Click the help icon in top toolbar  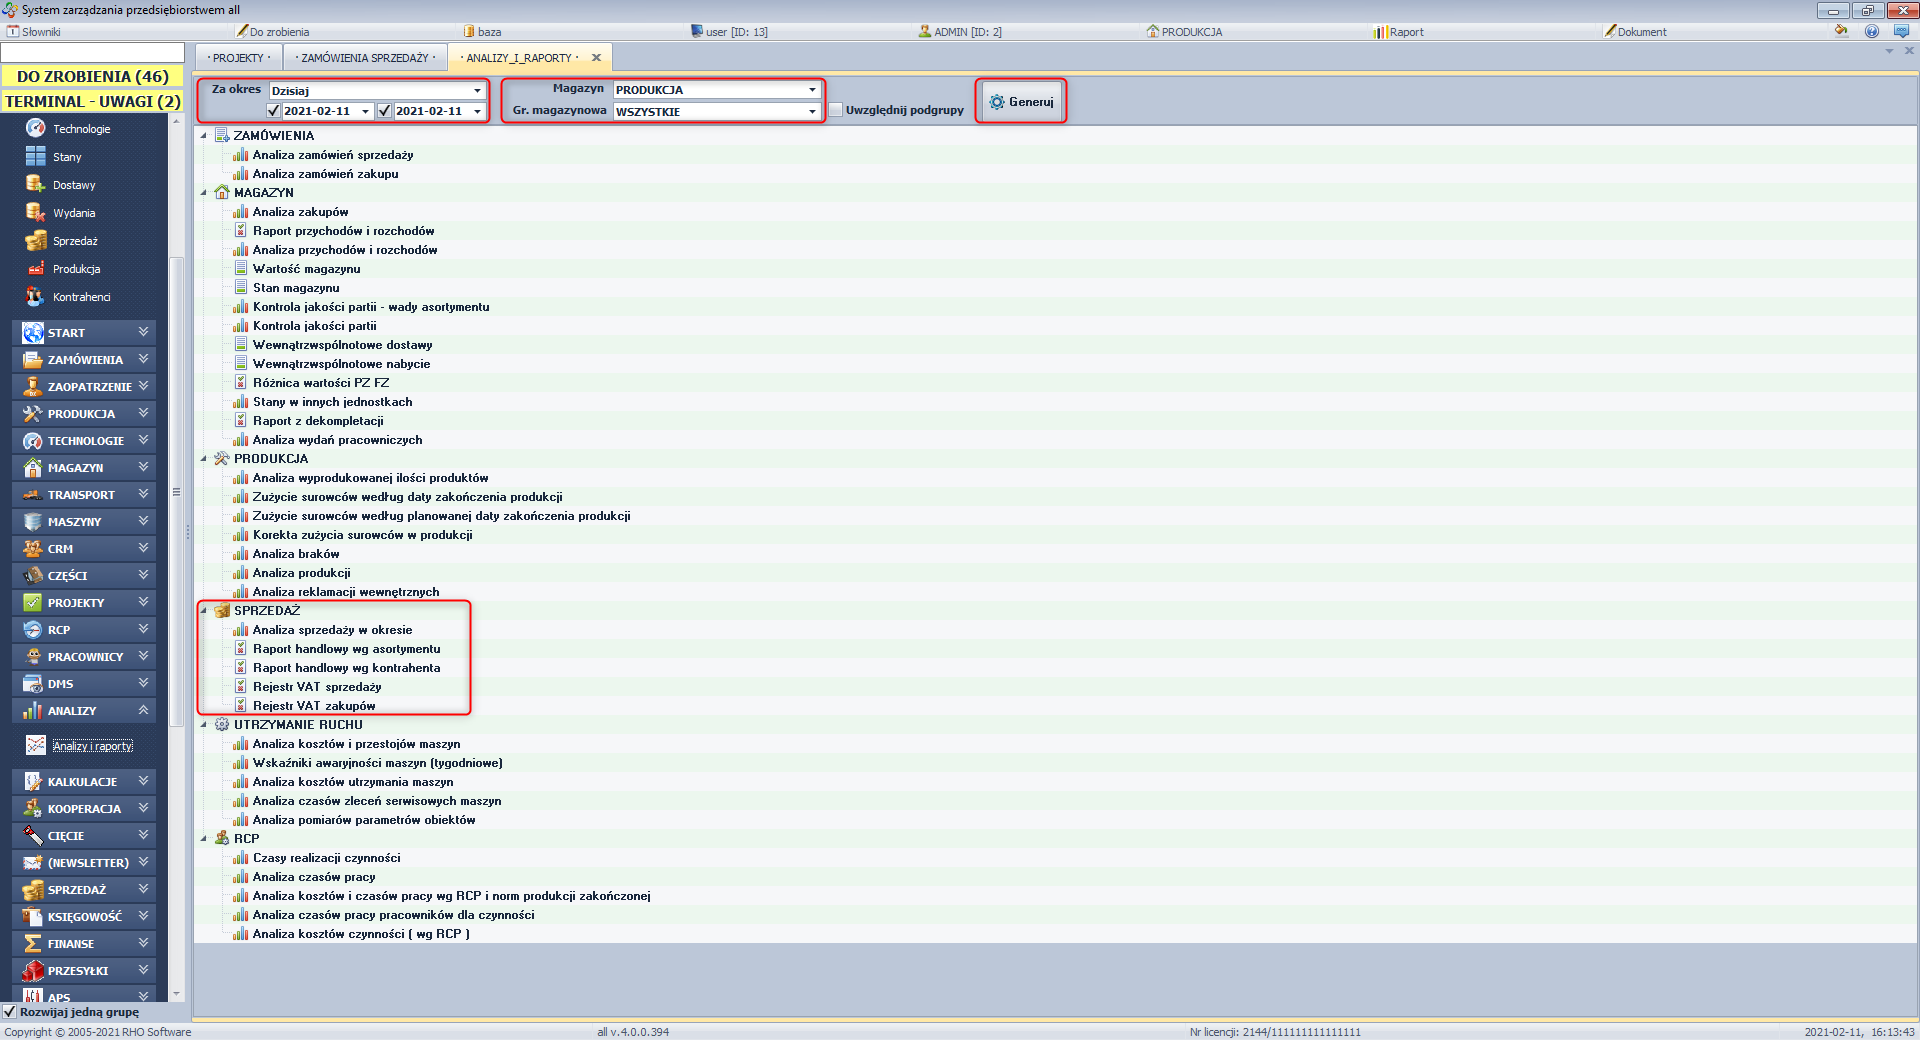coord(1871,31)
